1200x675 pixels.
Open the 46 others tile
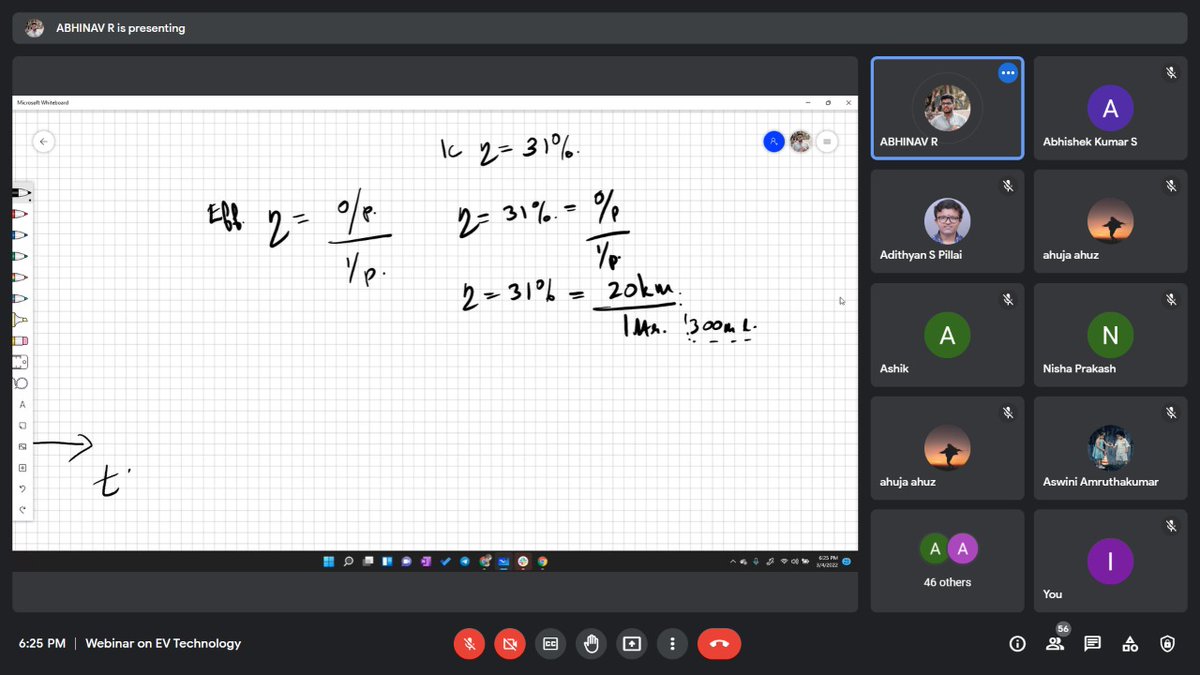coord(947,561)
